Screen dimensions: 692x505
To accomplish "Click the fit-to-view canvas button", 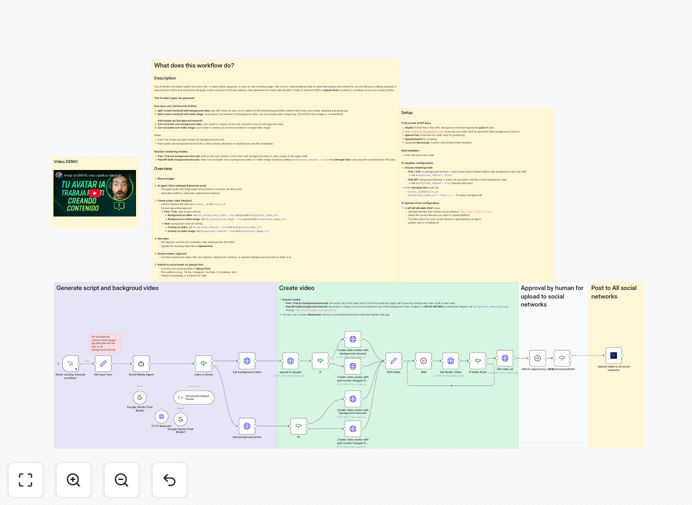I will 26,480.
